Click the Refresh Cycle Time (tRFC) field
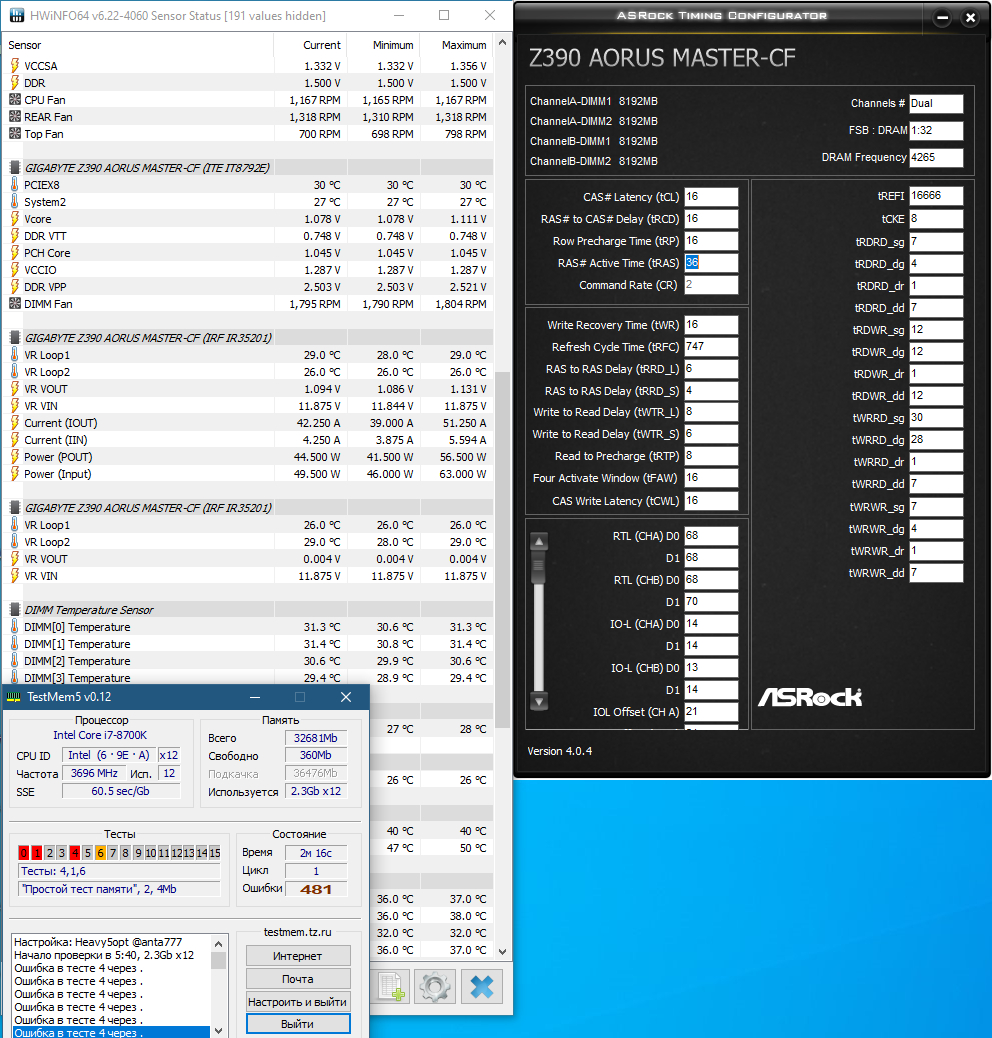 coord(711,347)
